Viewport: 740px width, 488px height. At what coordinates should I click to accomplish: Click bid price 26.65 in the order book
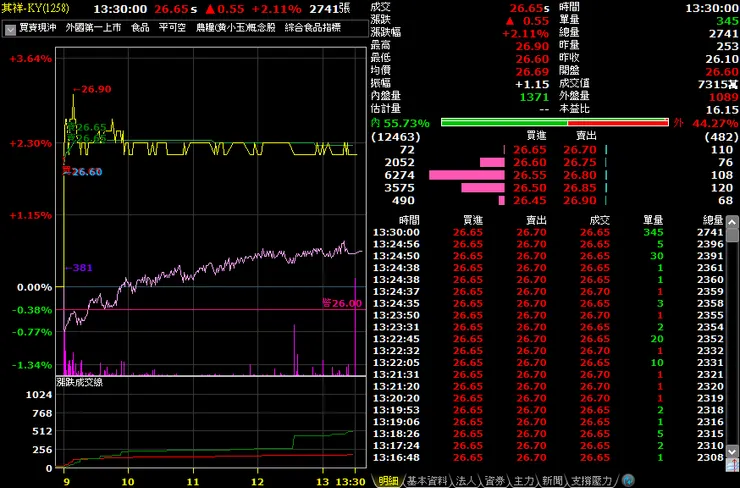(x=530, y=150)
